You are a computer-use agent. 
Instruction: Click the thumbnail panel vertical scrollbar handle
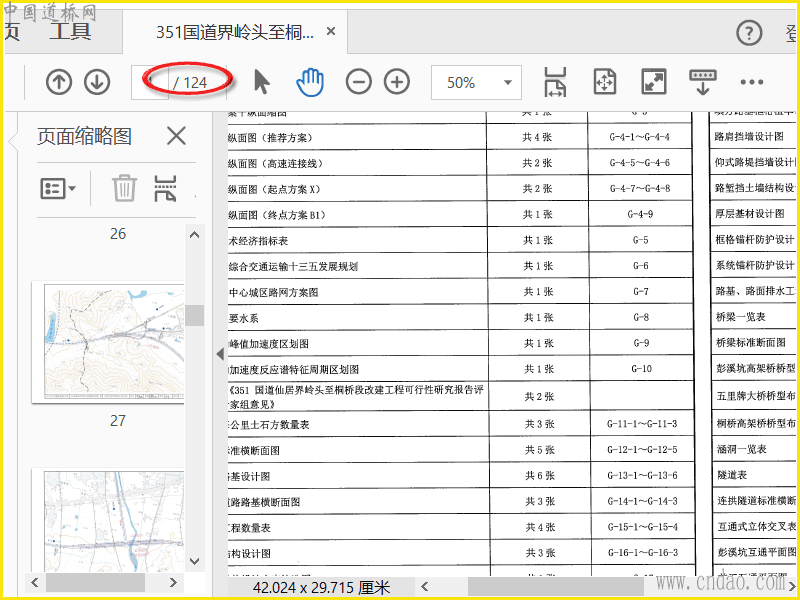[x=194, y=315]
